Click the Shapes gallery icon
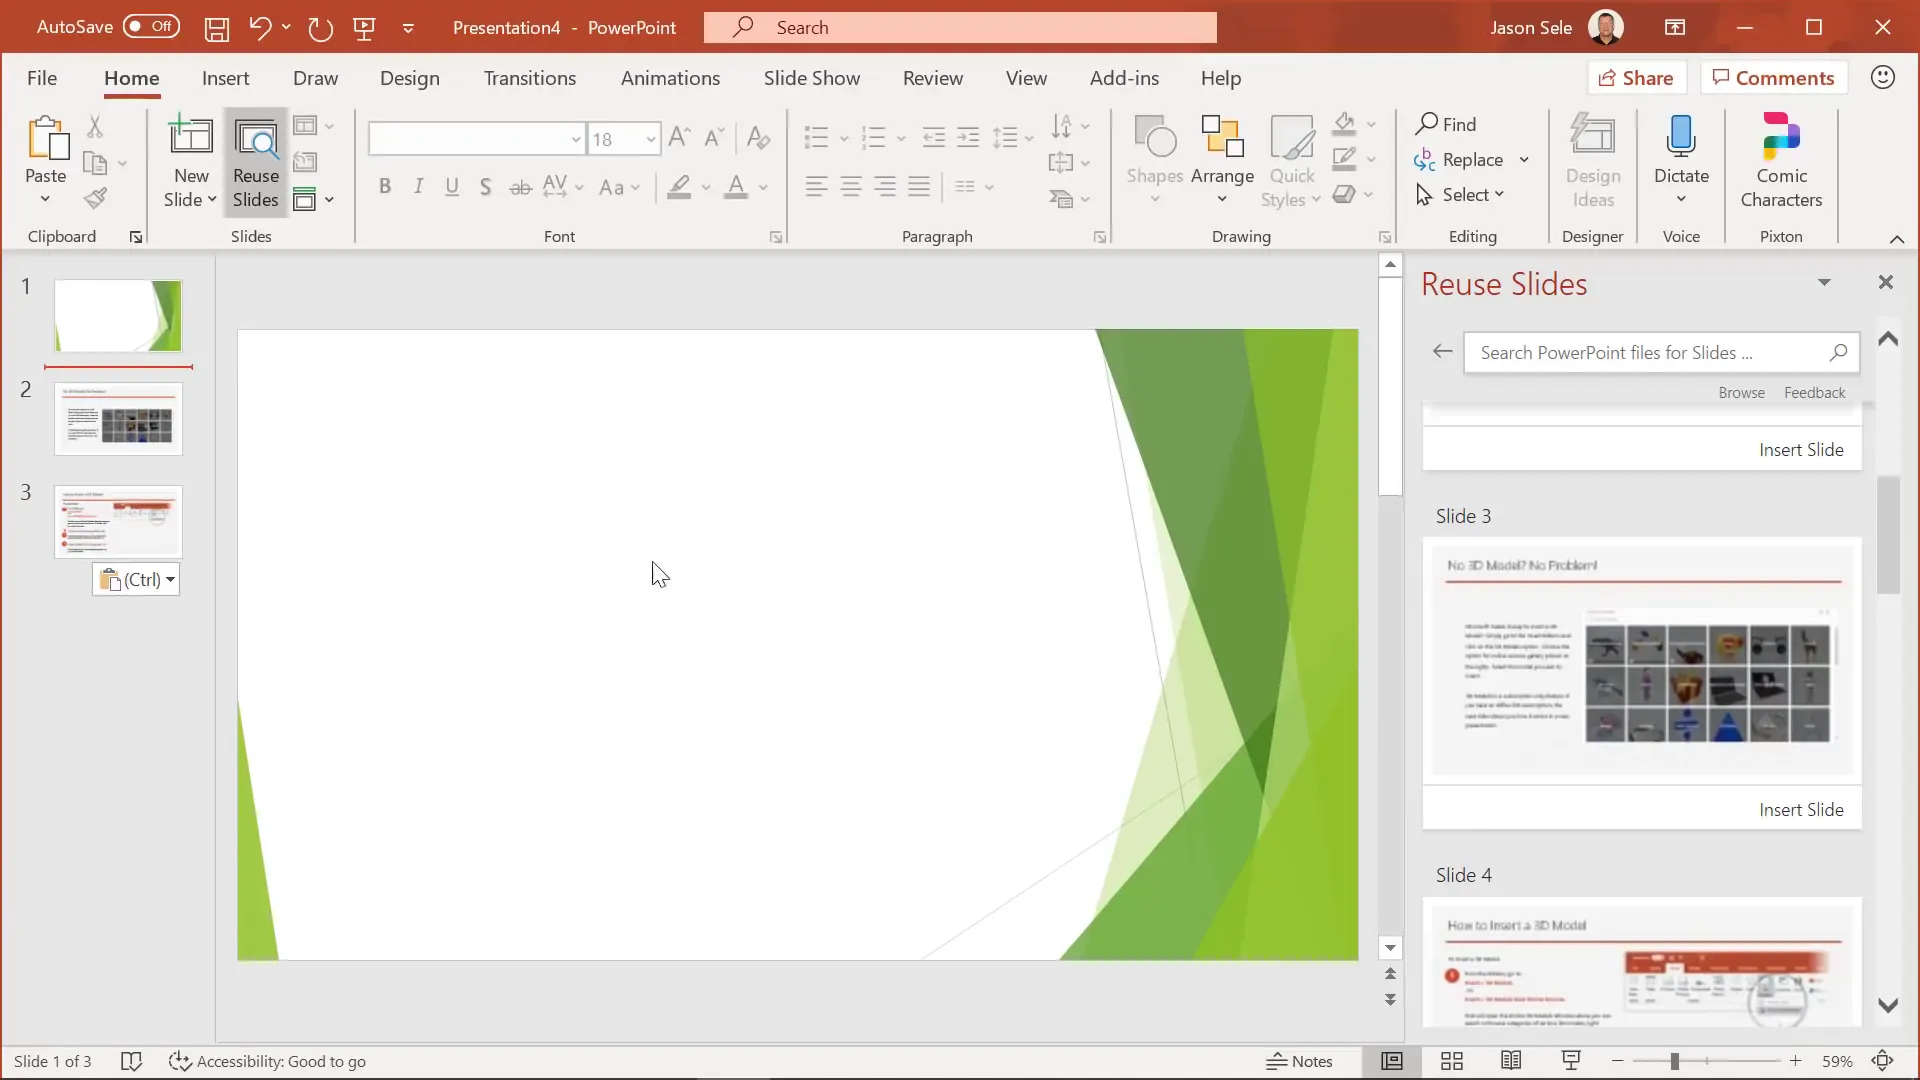 point(1155,138)
